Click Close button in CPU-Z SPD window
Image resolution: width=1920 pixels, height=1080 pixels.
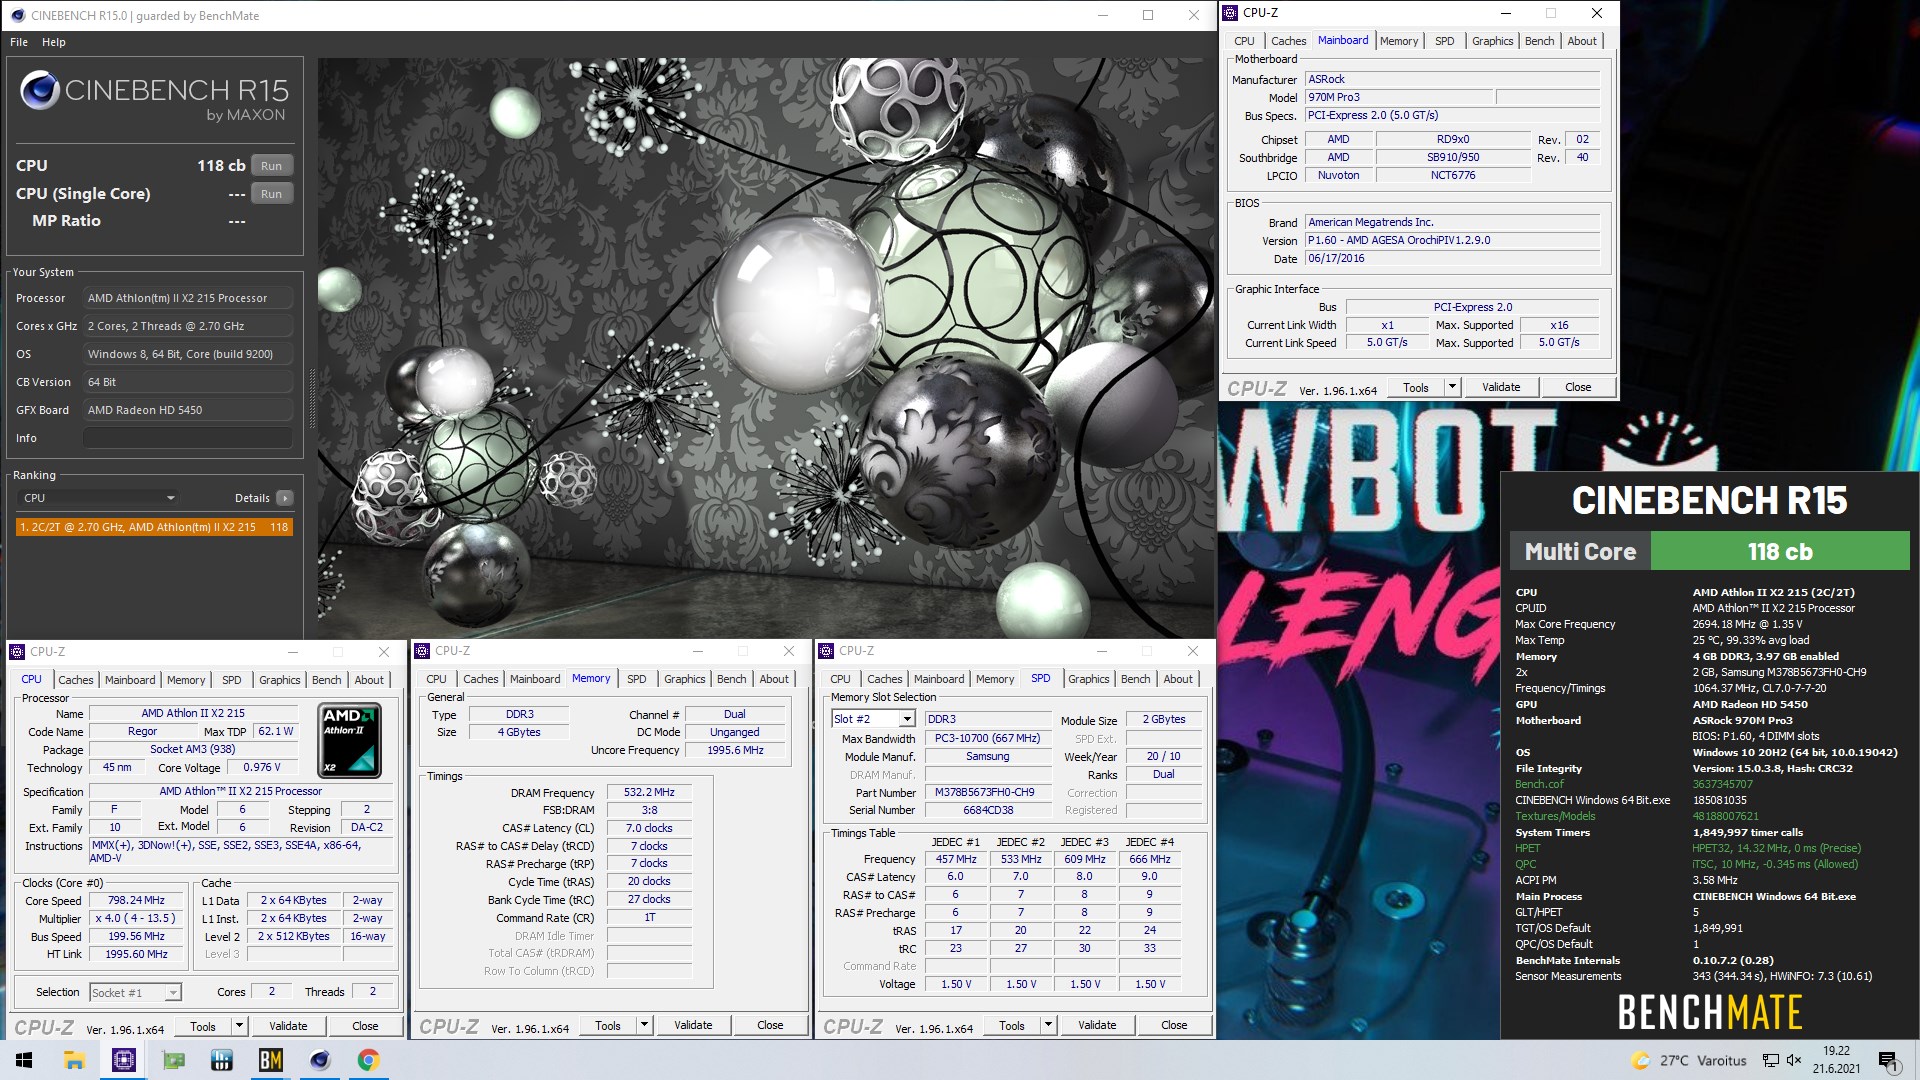coord(1174,1025)
